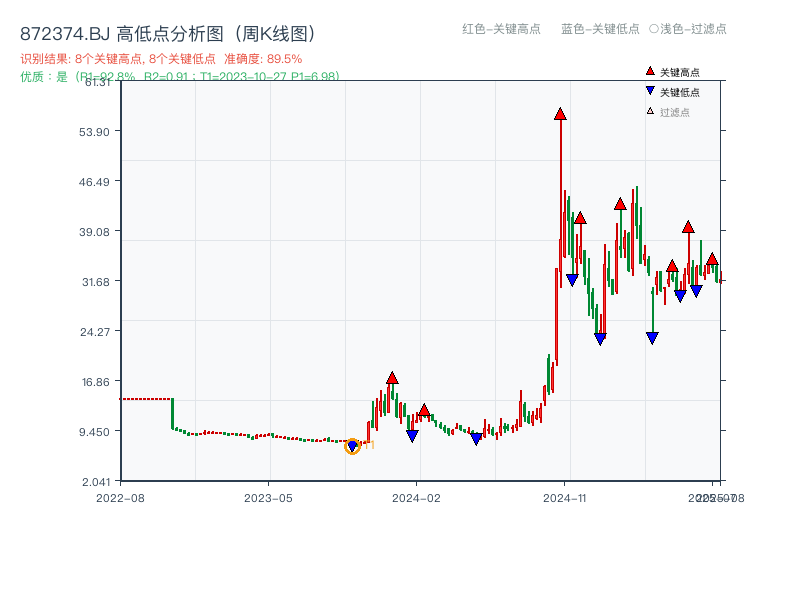Click the header legend text 红色-关键高点

click(501, 29)
